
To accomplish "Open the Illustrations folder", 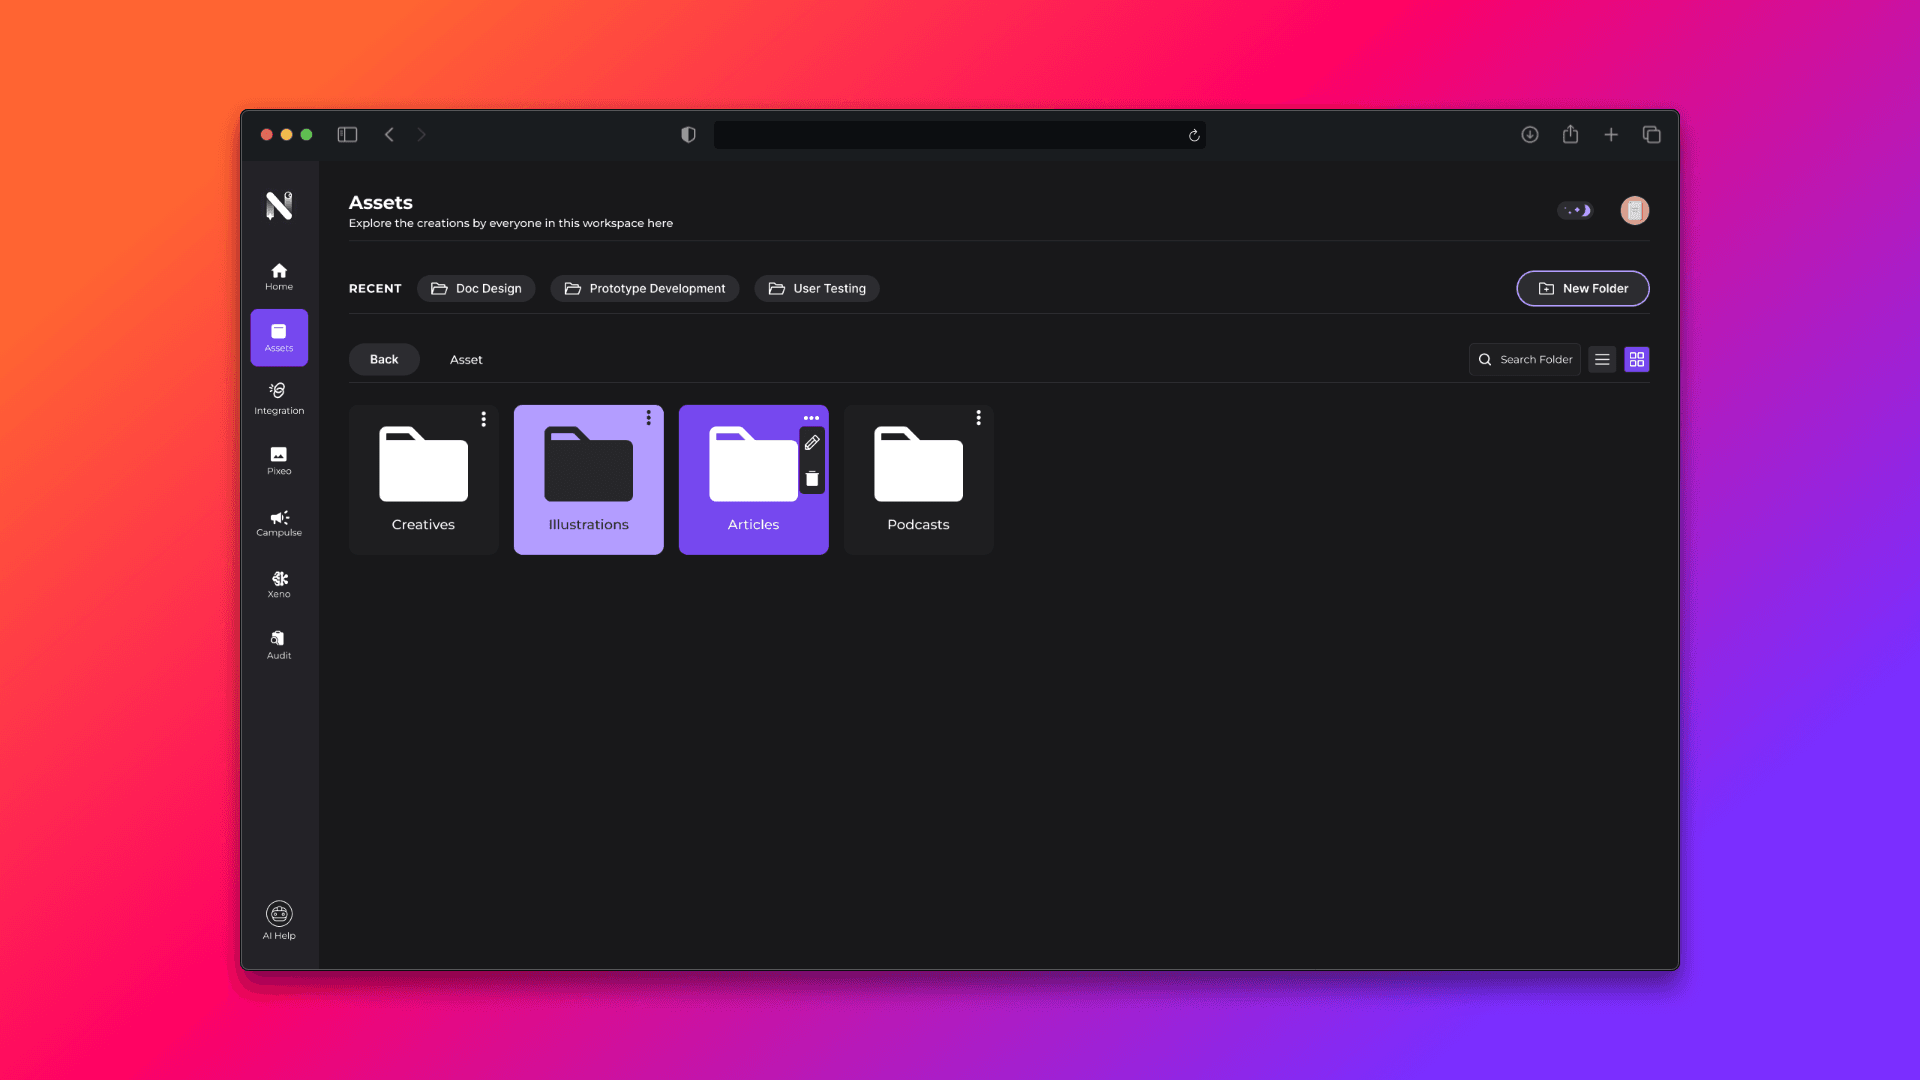I will 588,480.
